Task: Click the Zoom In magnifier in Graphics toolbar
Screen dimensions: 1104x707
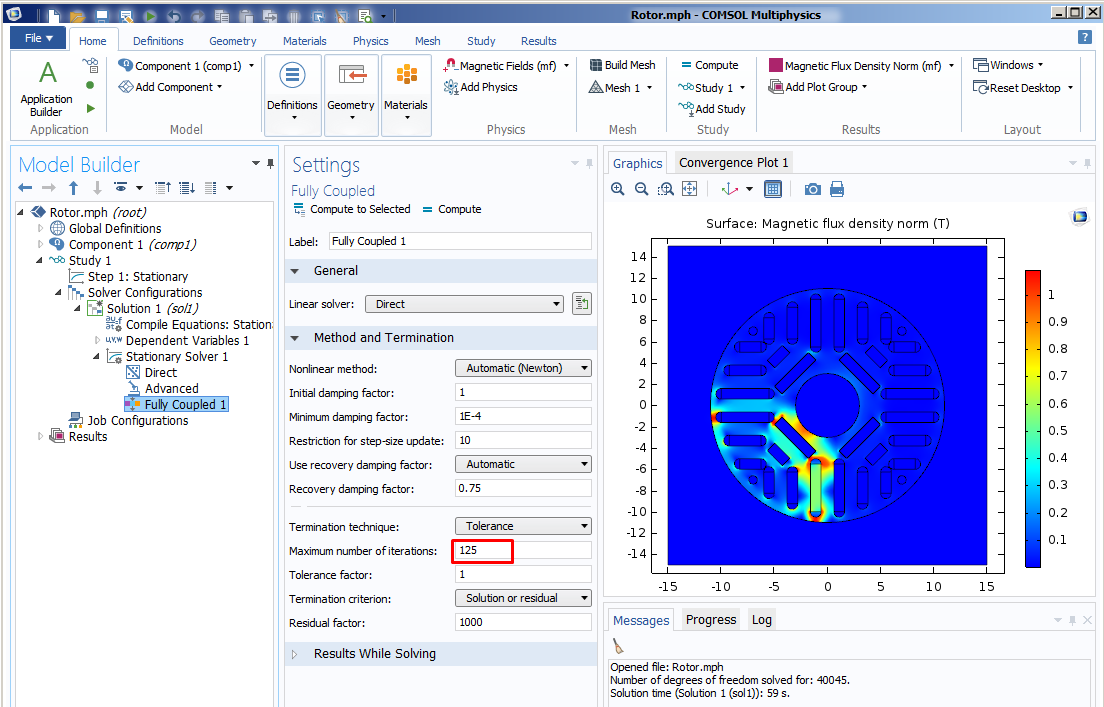Action: (617, 189)
